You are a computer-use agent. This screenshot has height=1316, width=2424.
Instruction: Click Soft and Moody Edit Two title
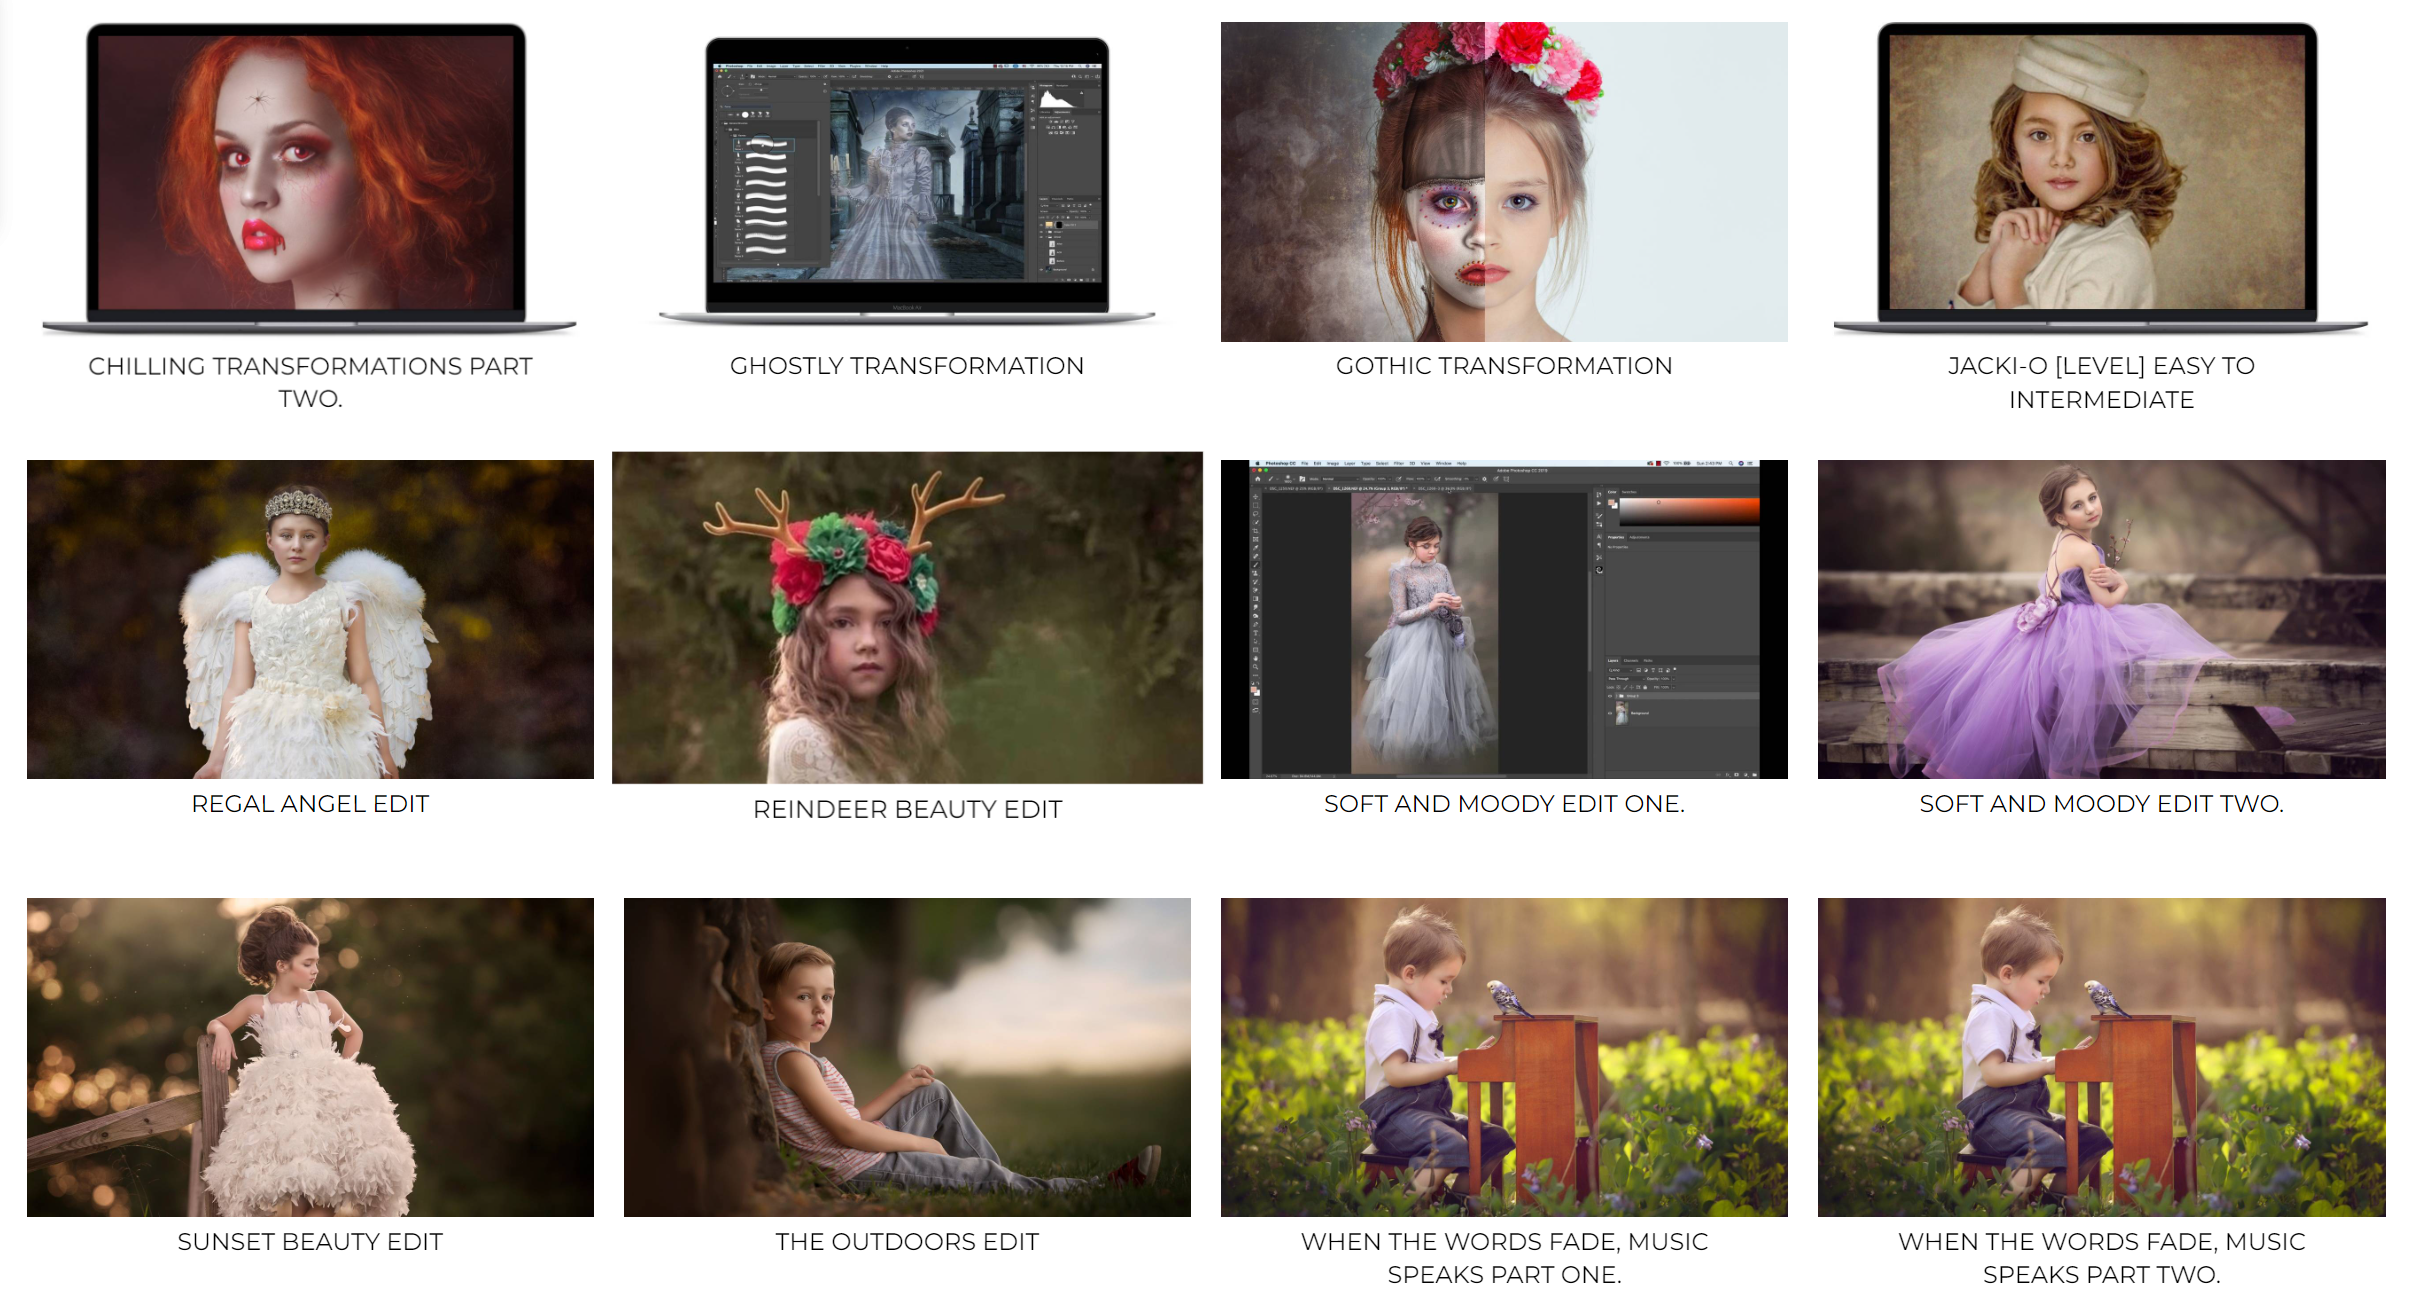pos(2100,804)
